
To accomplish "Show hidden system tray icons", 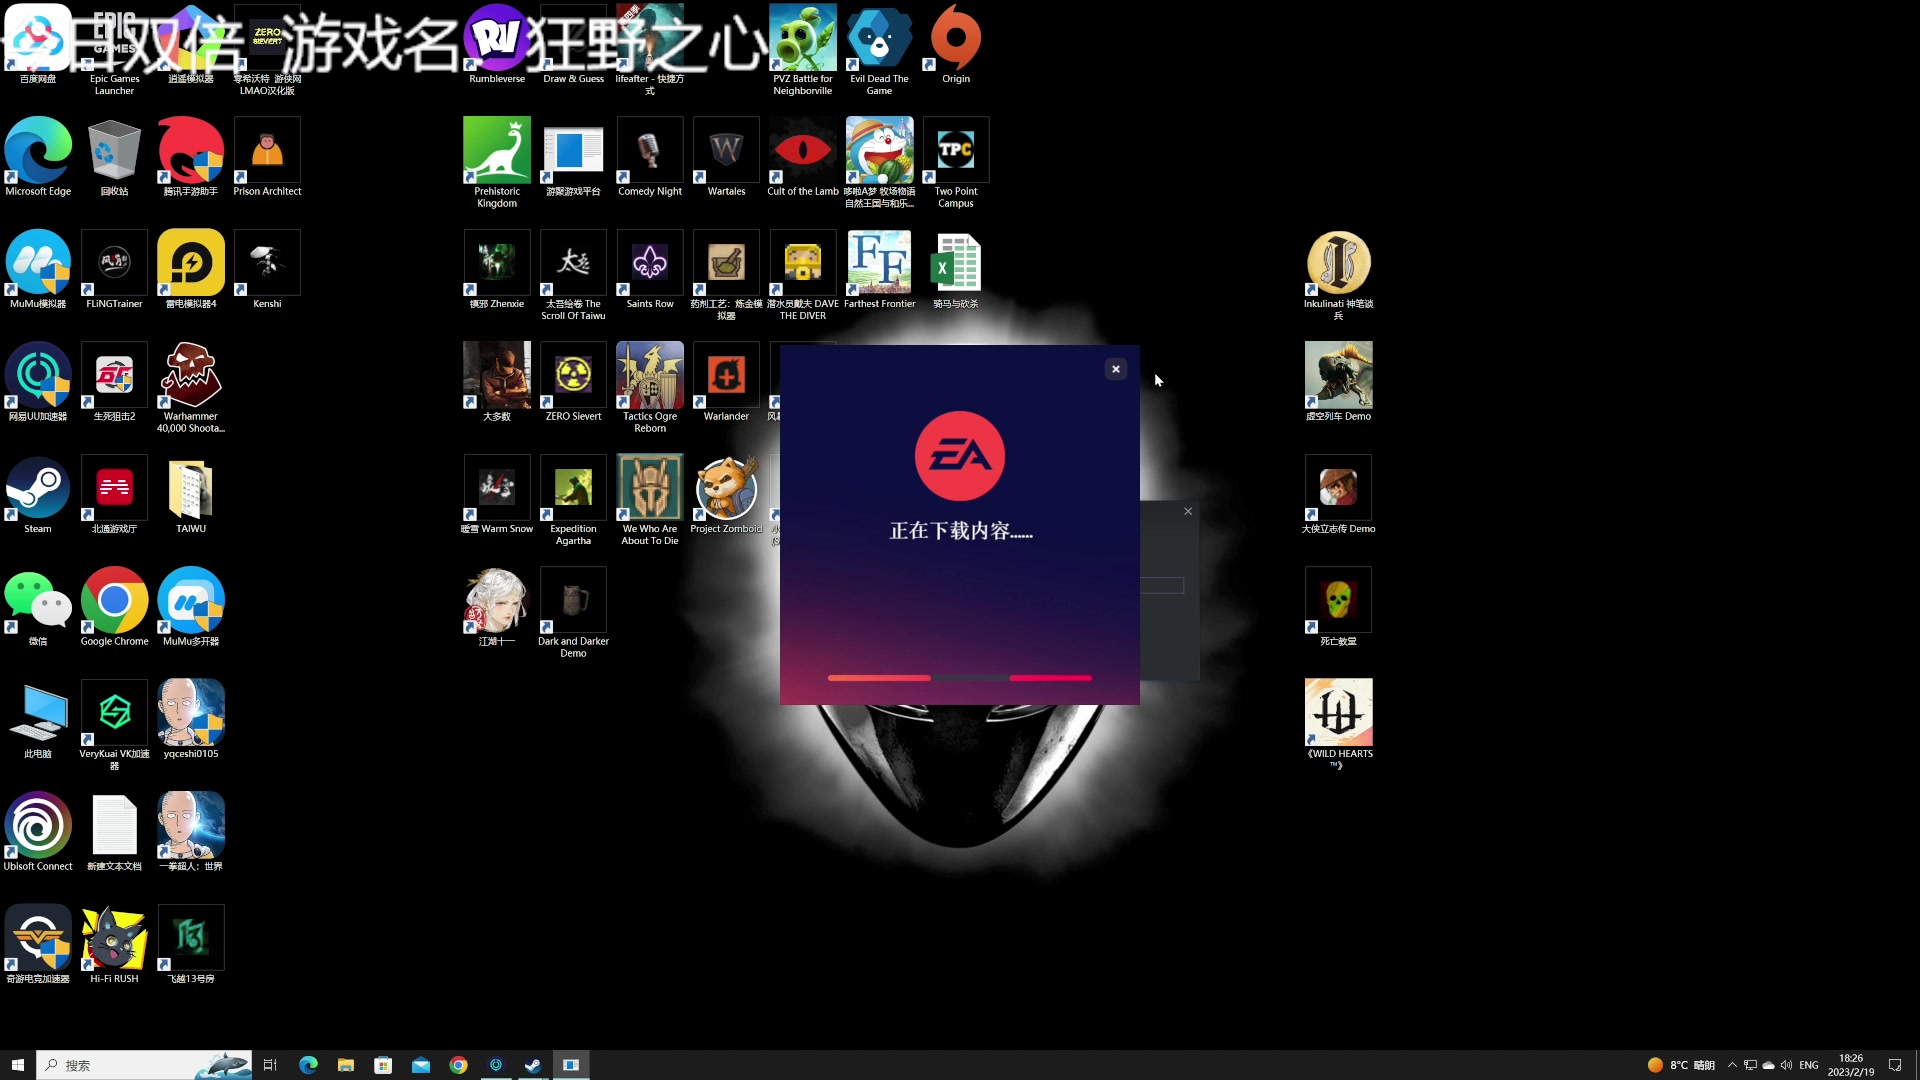I will [1732, 1065].
